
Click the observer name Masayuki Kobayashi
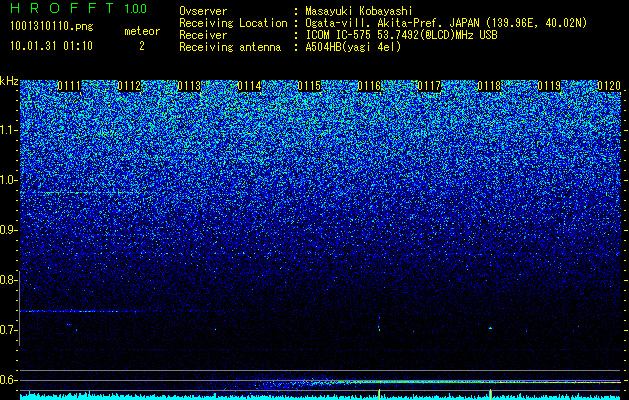[359, 11]
